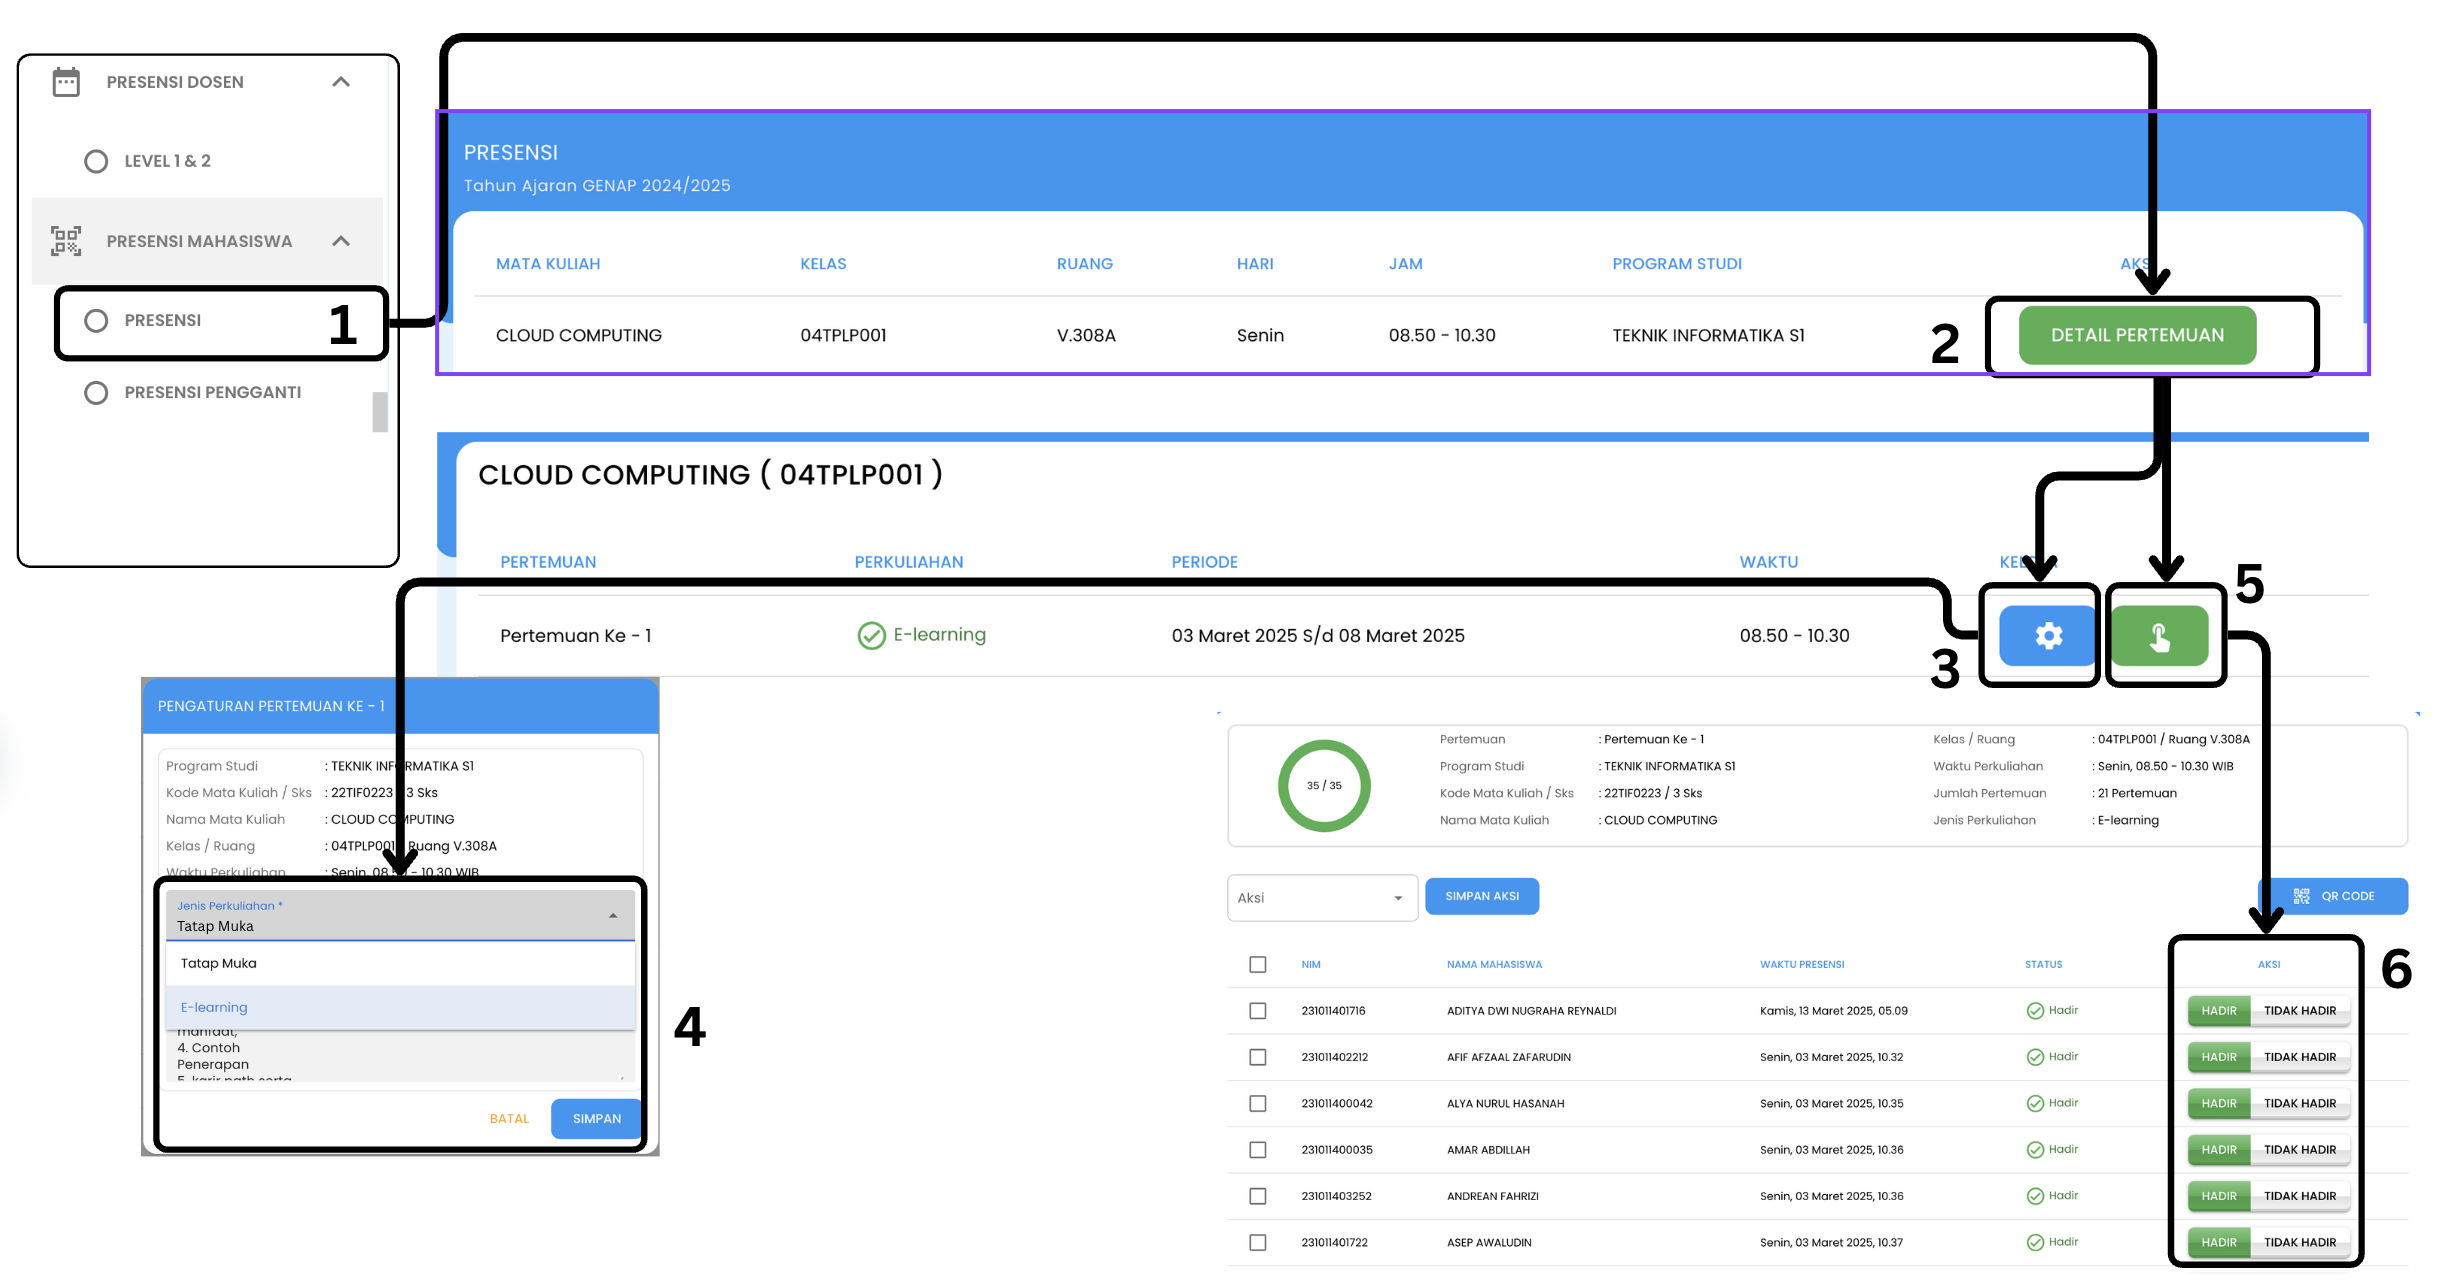The image size is (2452, 1286).
Task: Click Simpan in the pengaturan dialog
Action: point(597,1119)
